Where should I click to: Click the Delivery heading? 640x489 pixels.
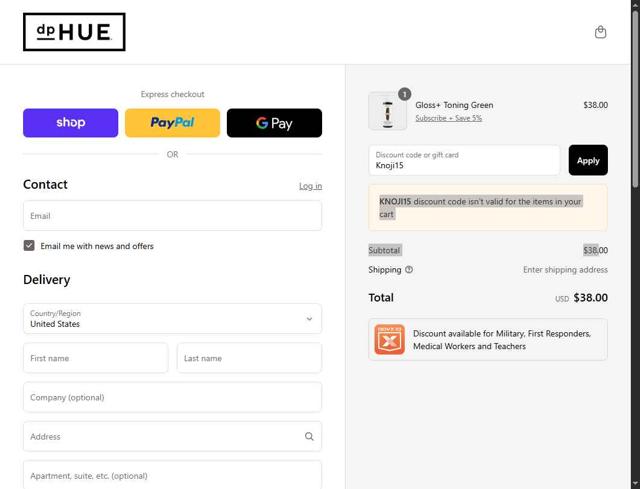[x=47, y=280]
